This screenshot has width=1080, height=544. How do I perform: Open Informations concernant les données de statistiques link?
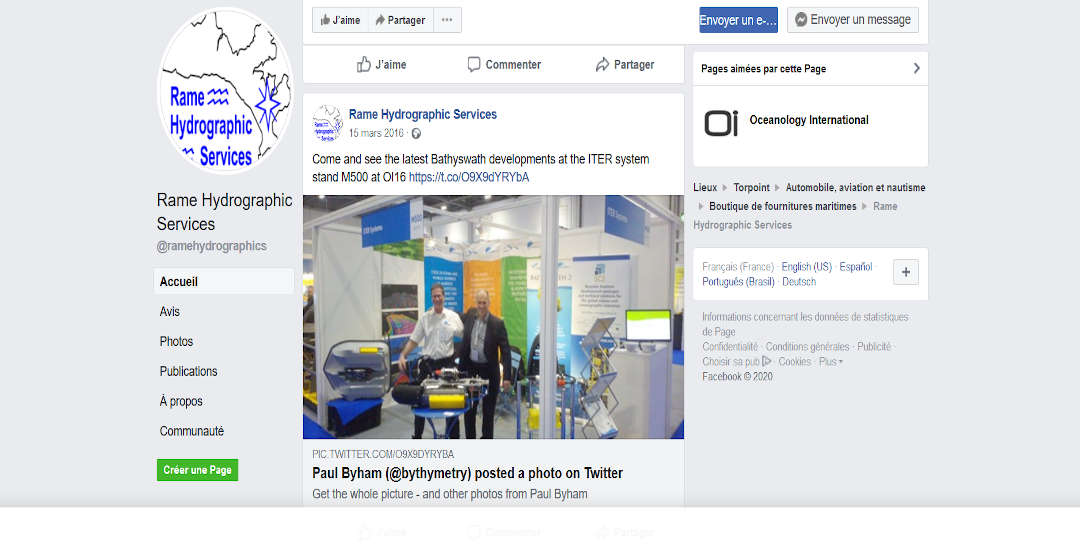pyautogui.click(x=805, y=324)
